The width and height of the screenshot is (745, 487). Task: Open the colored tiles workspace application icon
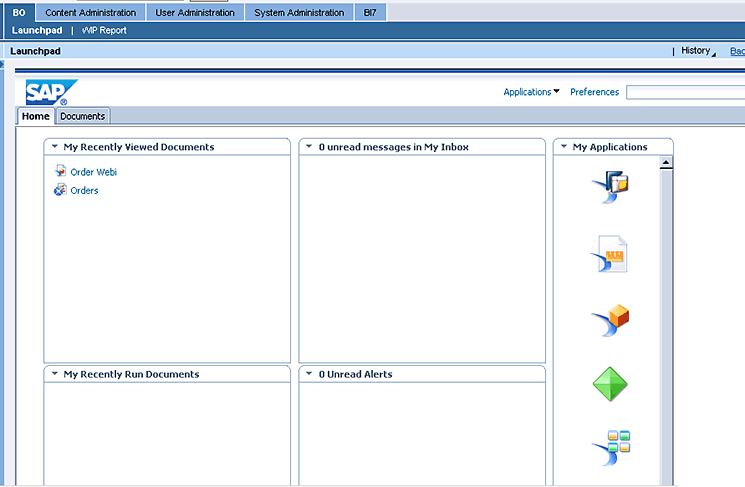point(611,447)
